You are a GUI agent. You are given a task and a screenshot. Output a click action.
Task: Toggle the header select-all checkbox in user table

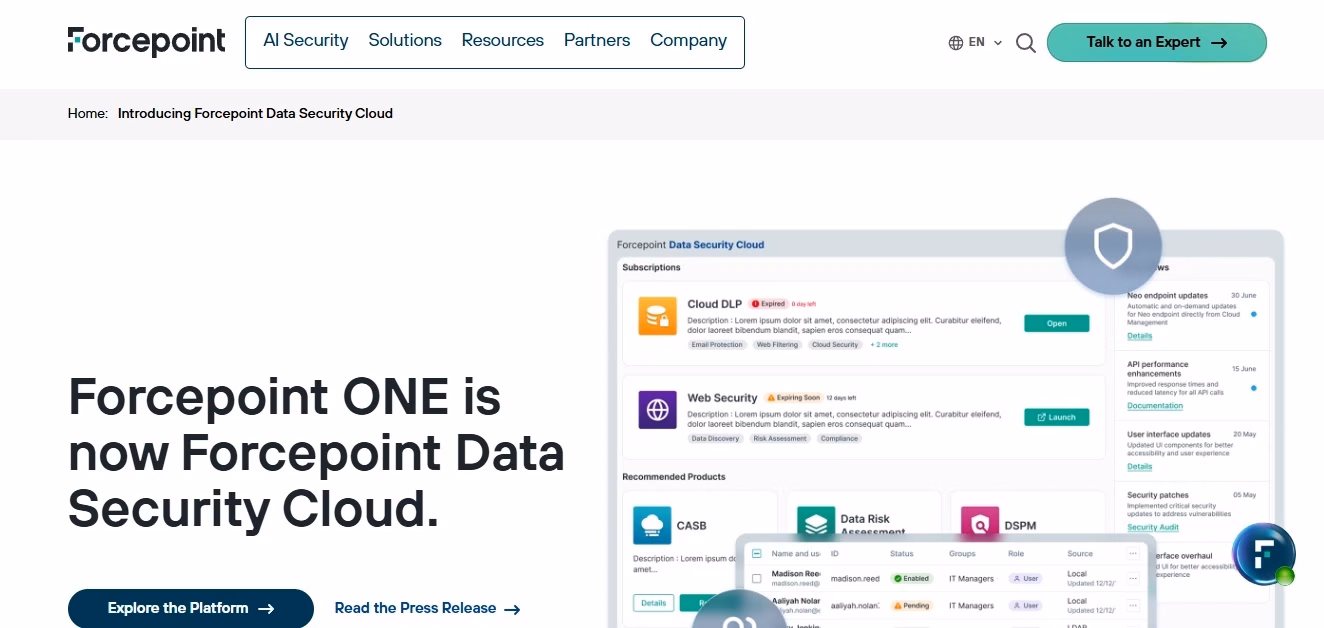757,553
